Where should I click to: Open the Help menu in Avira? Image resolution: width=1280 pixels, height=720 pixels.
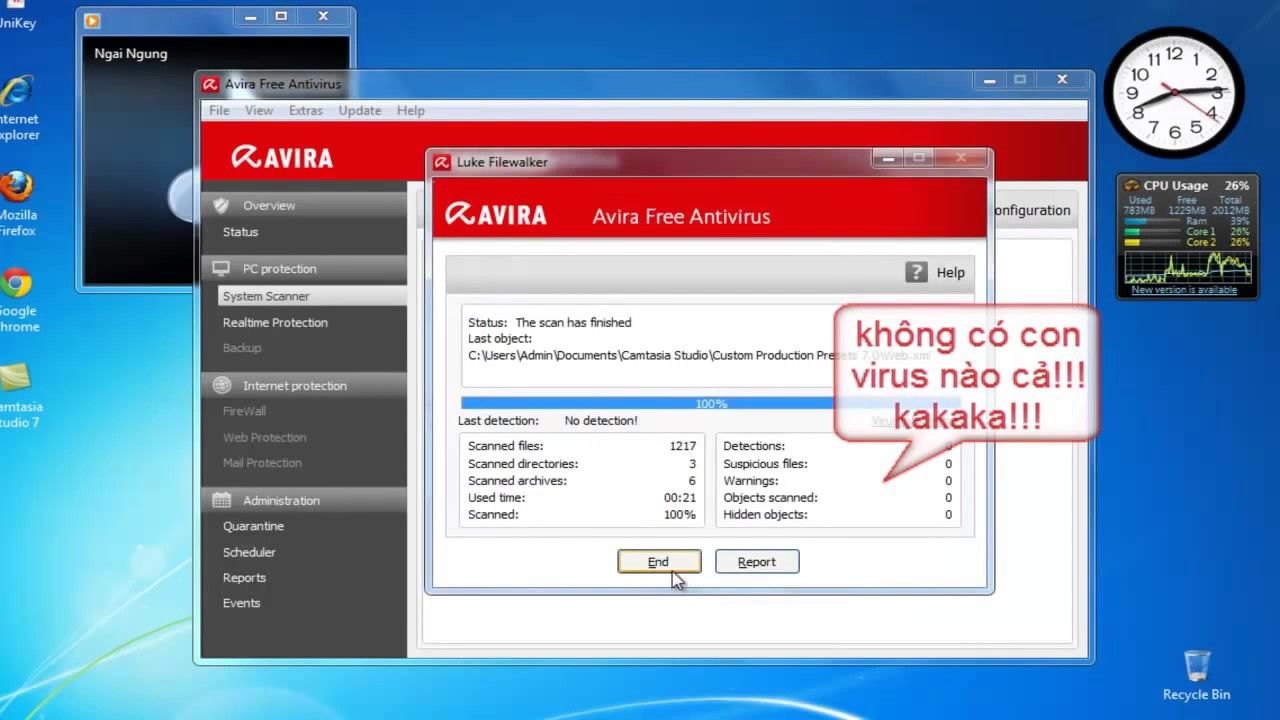tap(411, 110)
